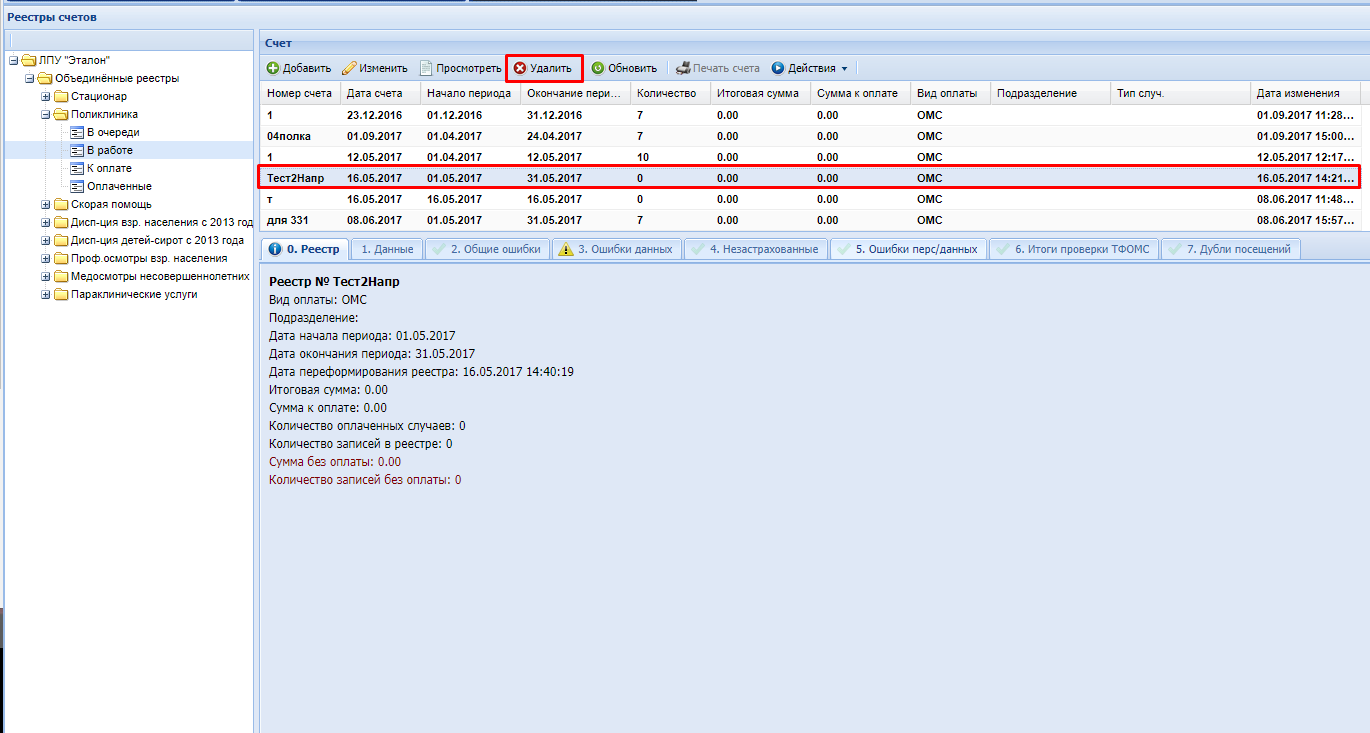Expand Параклинические услуги folder
The height and width of the screenshot is (733, 1370).
click(46, 294)
